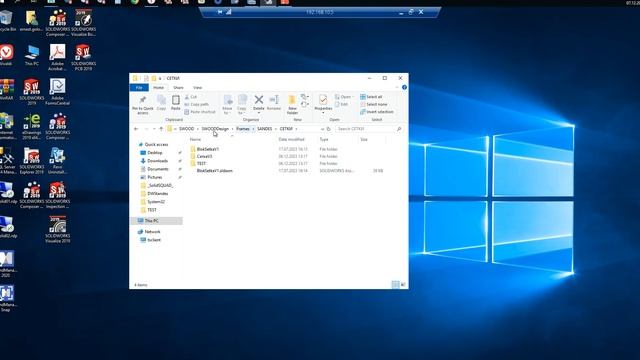
Task: Open Customize Quick Access Toolbar dropdown
Action: click(160, 78)
